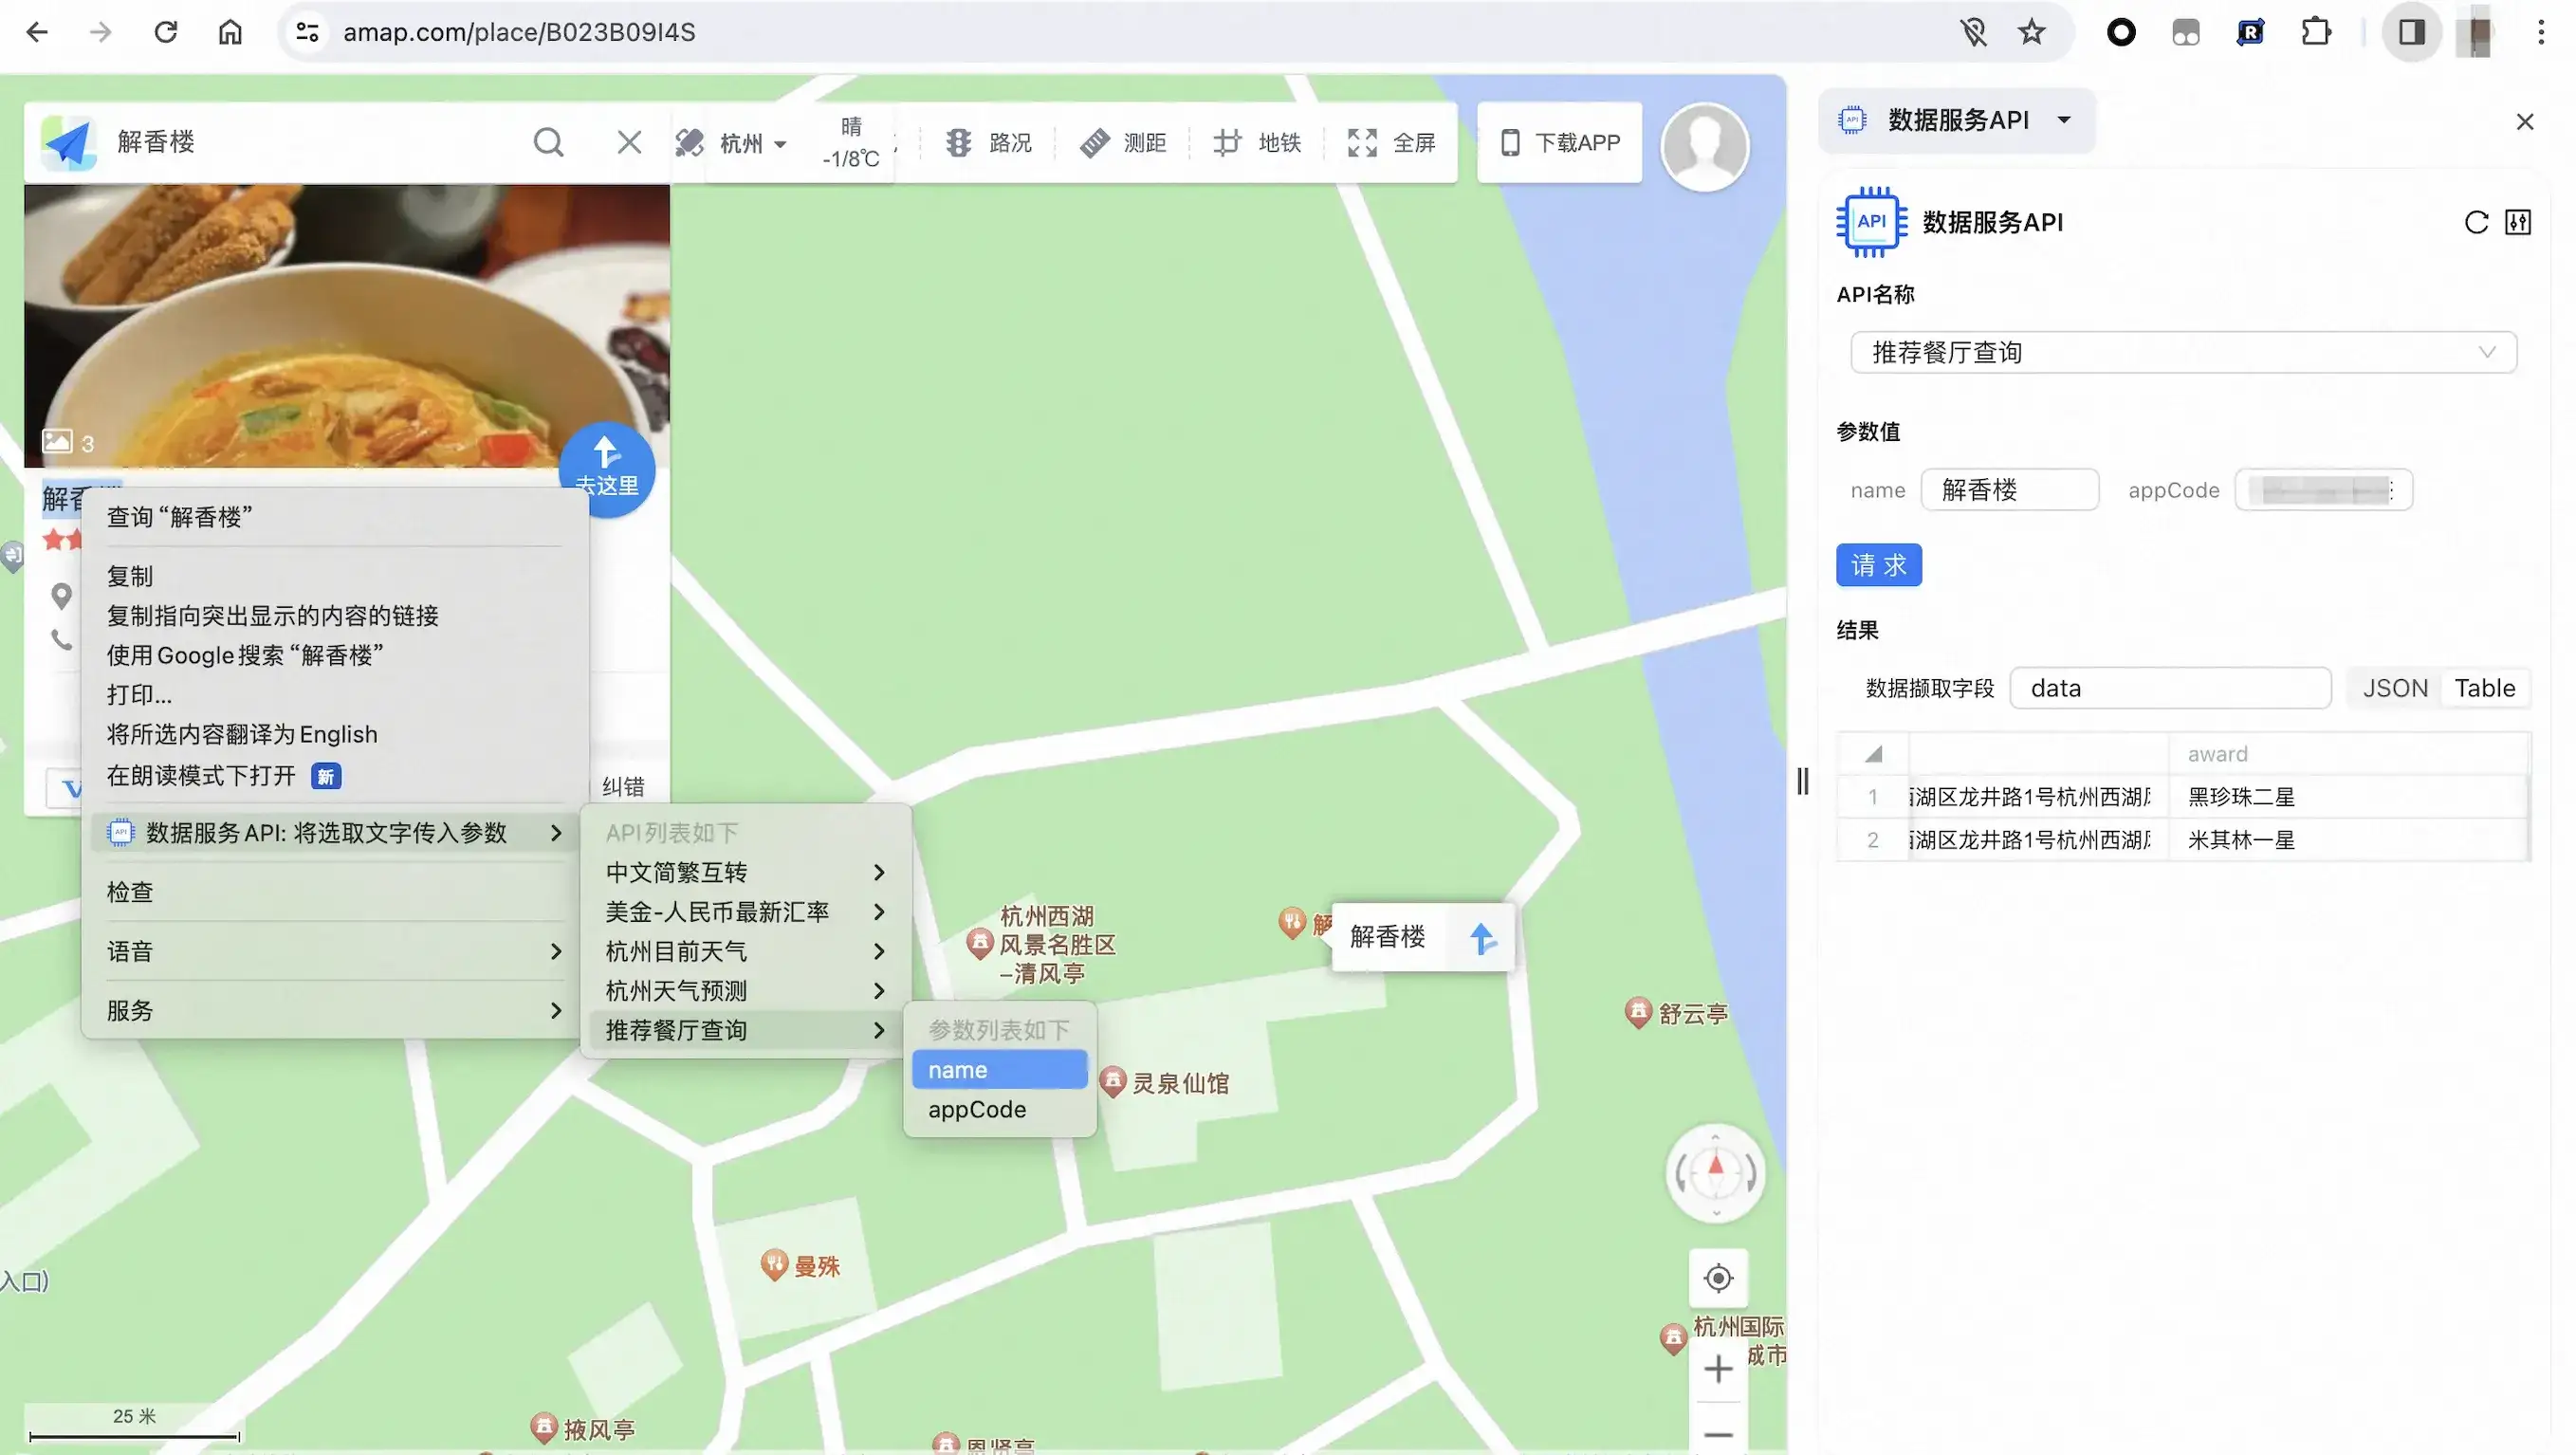The height and width of the screenshot is (1455, 2576).
Task: Click the 数据撷取字段 data input field
Action: tap(2169, 688)
